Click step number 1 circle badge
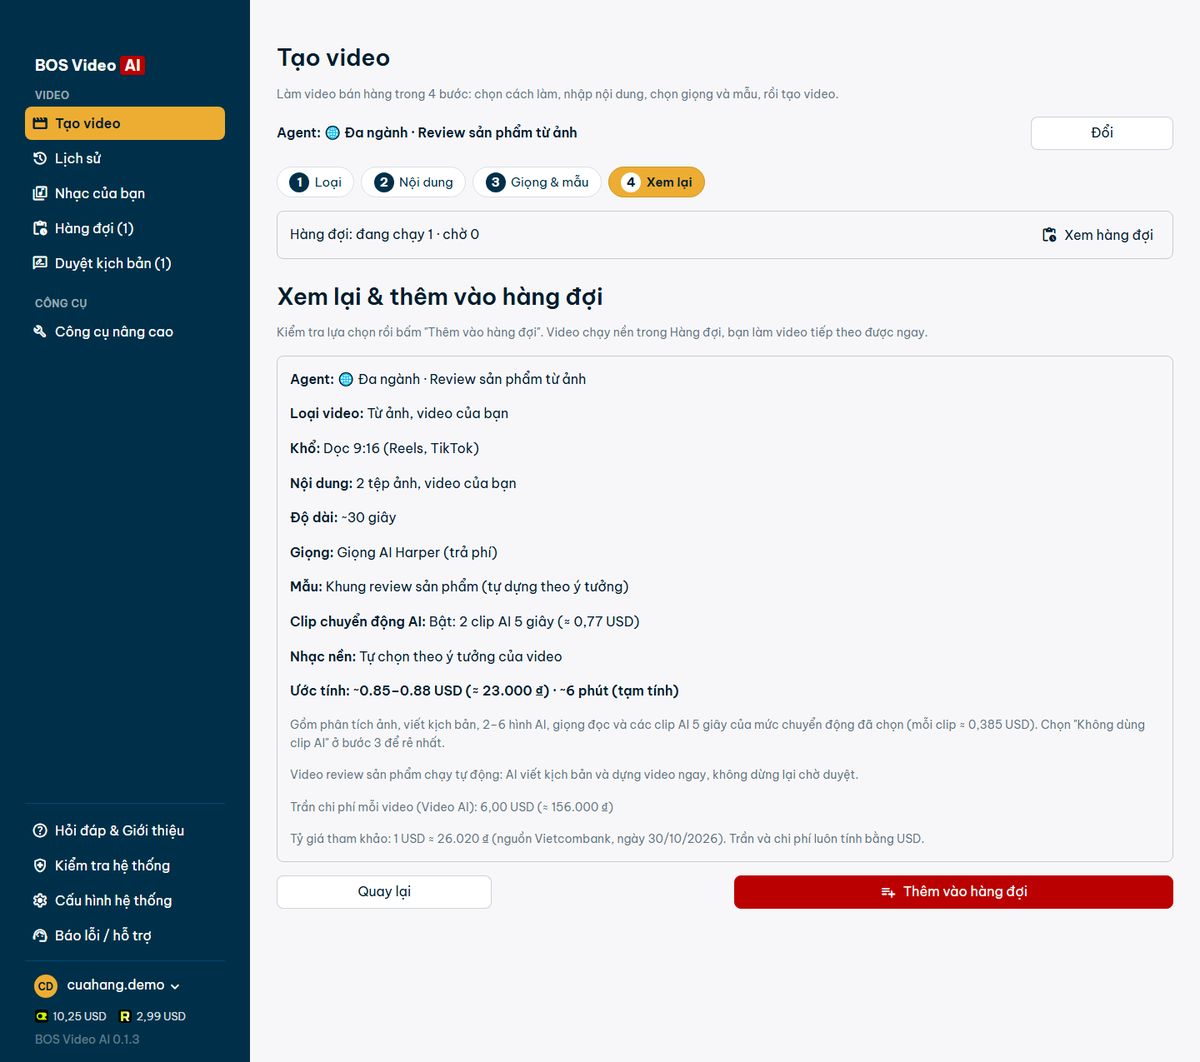The height and width of the screenshot is (1062, 1200). [x=298, y=182]
